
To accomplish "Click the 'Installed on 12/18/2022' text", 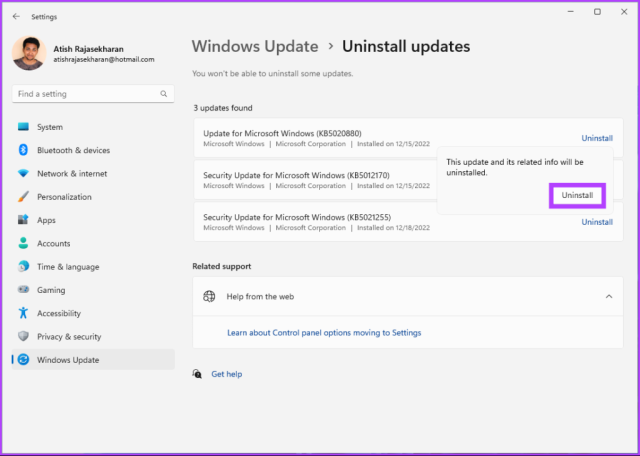I will click(x=393, y=228).
